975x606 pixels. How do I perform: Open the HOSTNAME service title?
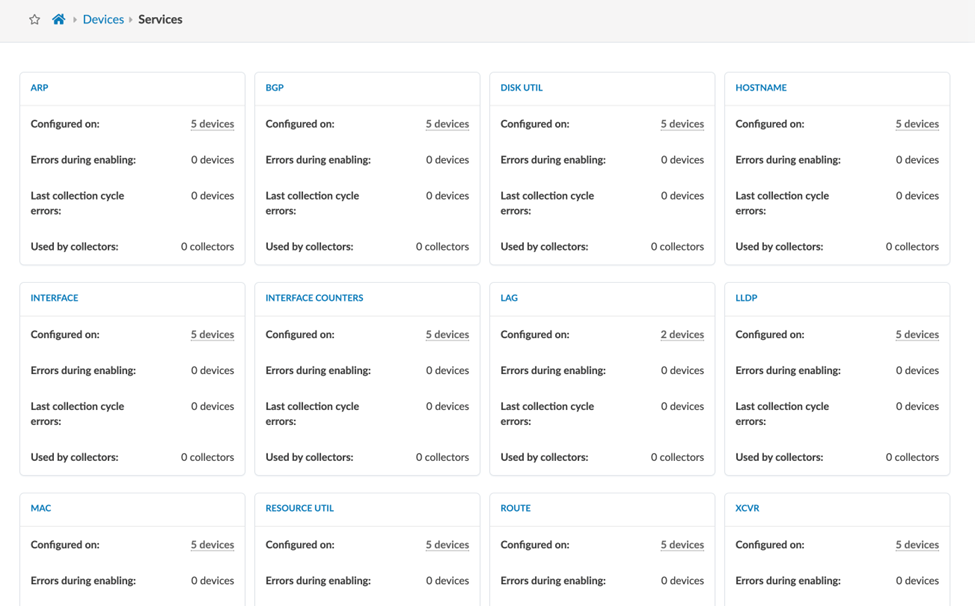pyautogui.click(x=761, y=88)
